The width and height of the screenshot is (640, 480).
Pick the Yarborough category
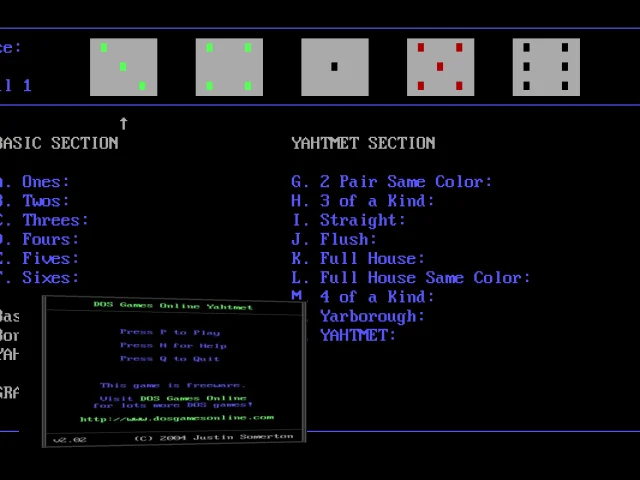coord(372,316)
